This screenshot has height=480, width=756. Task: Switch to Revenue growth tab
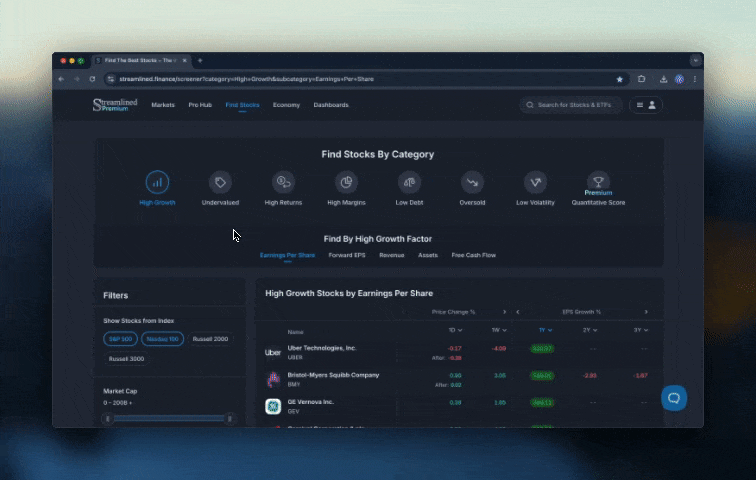pyautogui.click(x=392, y=255)
